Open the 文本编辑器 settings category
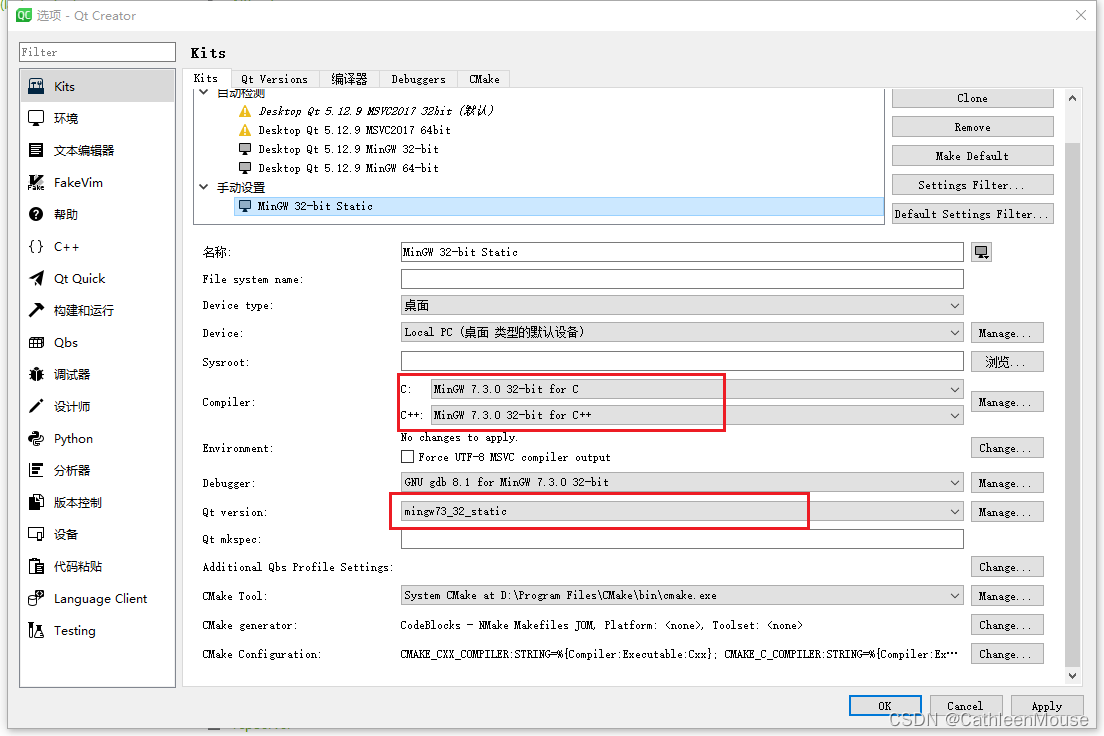1104x736 pixels. tap(97, 150)
